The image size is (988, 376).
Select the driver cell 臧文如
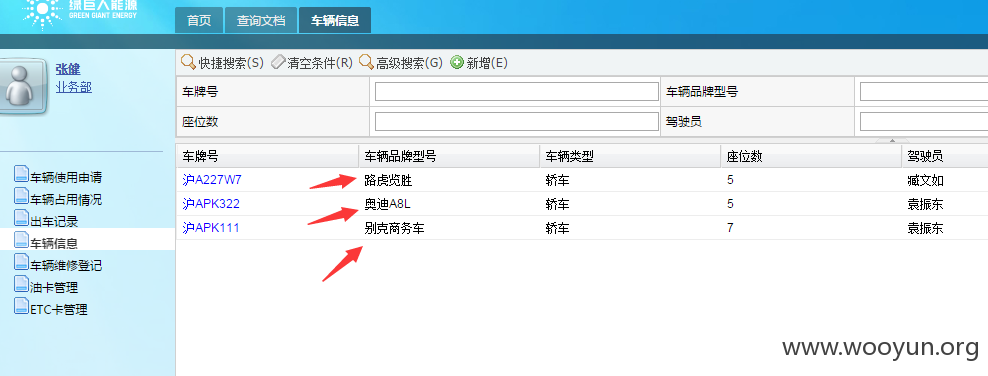coord(925,181)
